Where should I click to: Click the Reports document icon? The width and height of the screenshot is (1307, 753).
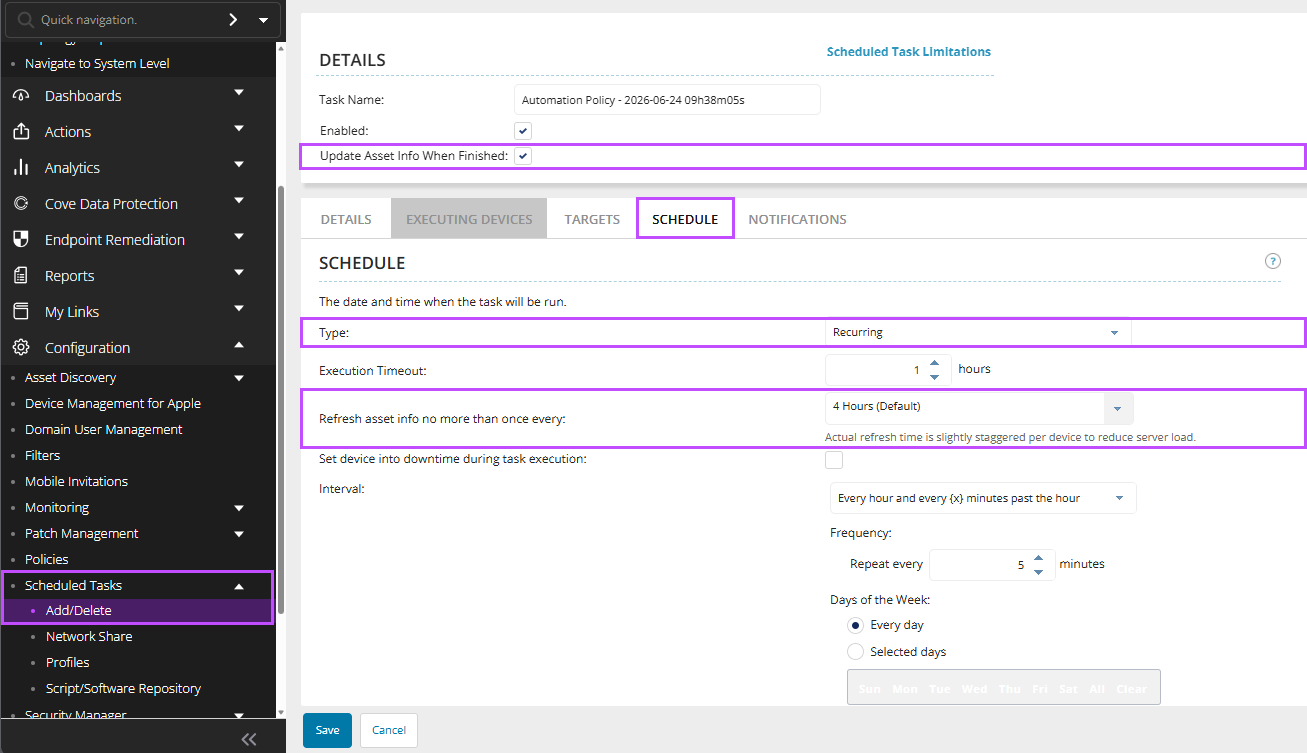point(21,276)
